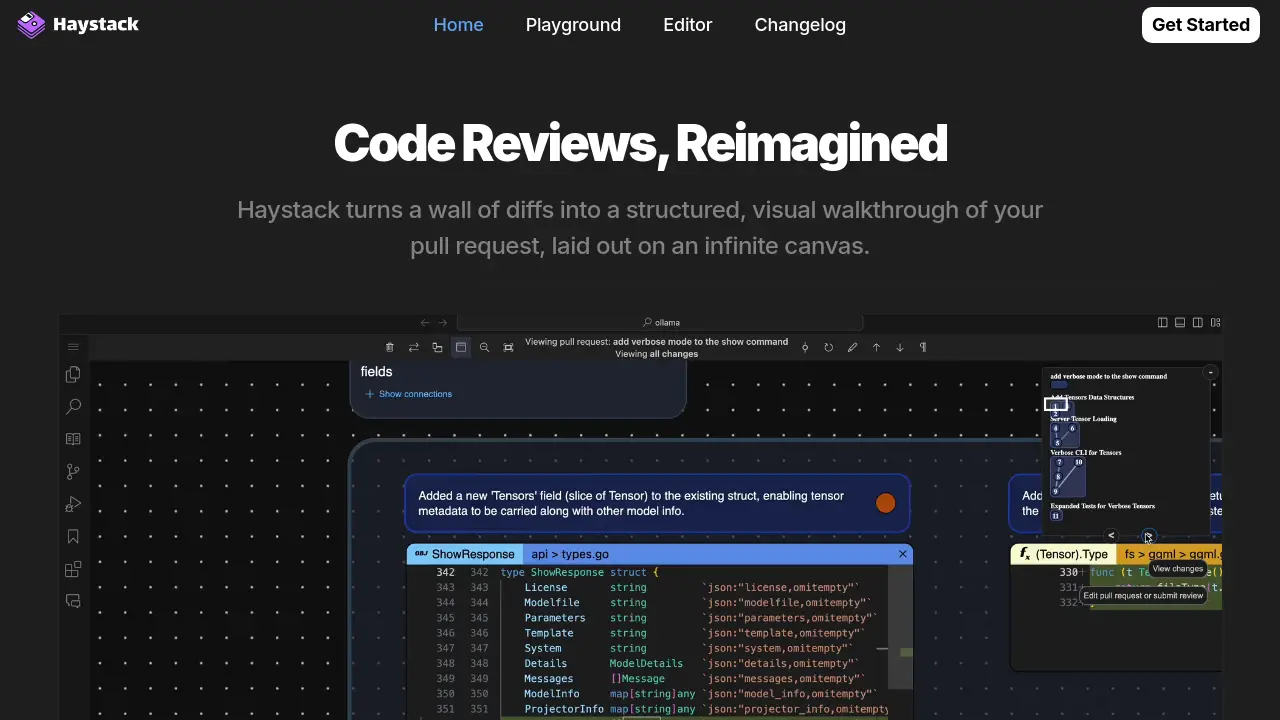Click the paragraph mark icon in toolbar

[x=923, y=347]
